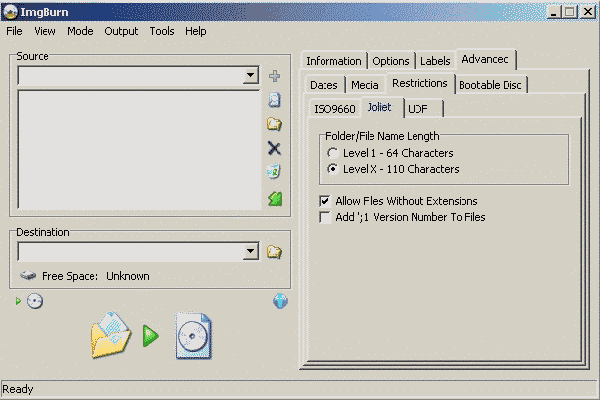The height and width of the screenshot is (400, 600).
Task: Click the add file plus icon
Action: (x=274, y=76)
